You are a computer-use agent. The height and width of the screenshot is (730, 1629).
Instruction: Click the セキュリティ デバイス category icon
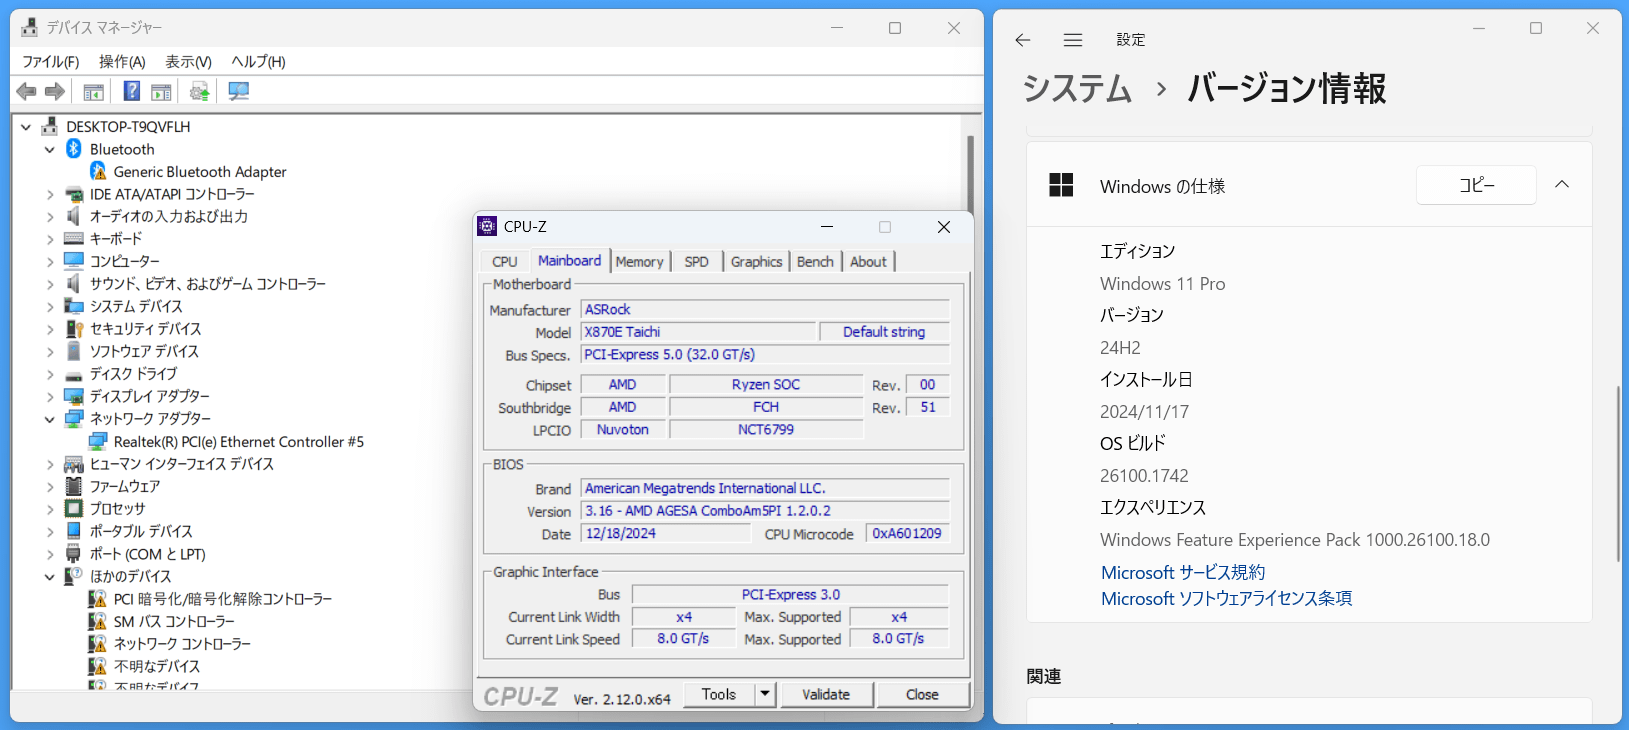(74, 329)
